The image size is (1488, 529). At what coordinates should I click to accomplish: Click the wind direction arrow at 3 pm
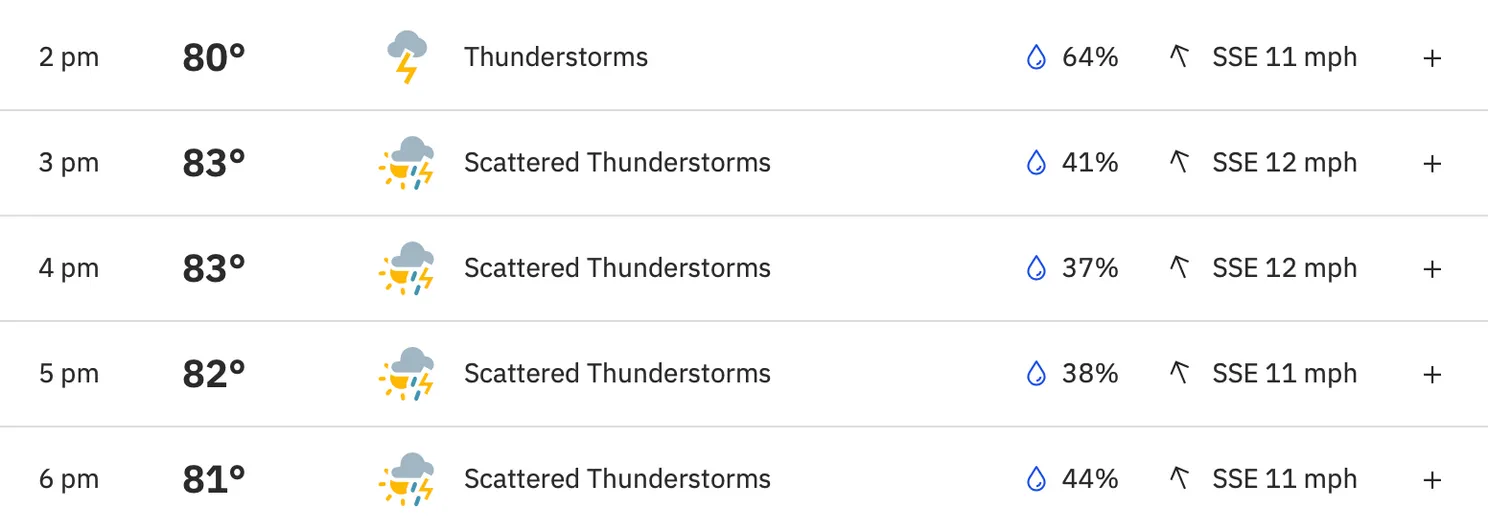pos(1179,163)
